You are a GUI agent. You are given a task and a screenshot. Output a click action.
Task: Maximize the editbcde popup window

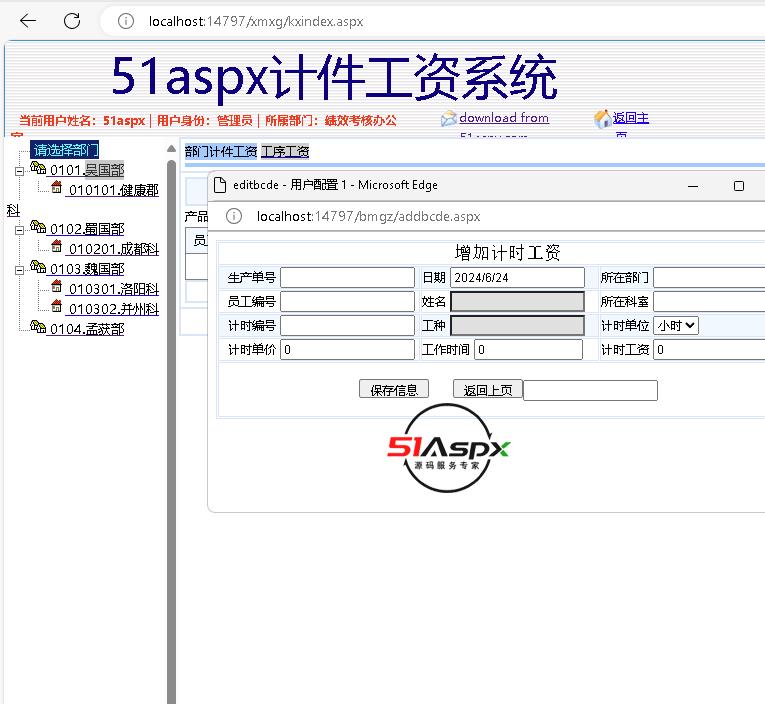point(739,186)
